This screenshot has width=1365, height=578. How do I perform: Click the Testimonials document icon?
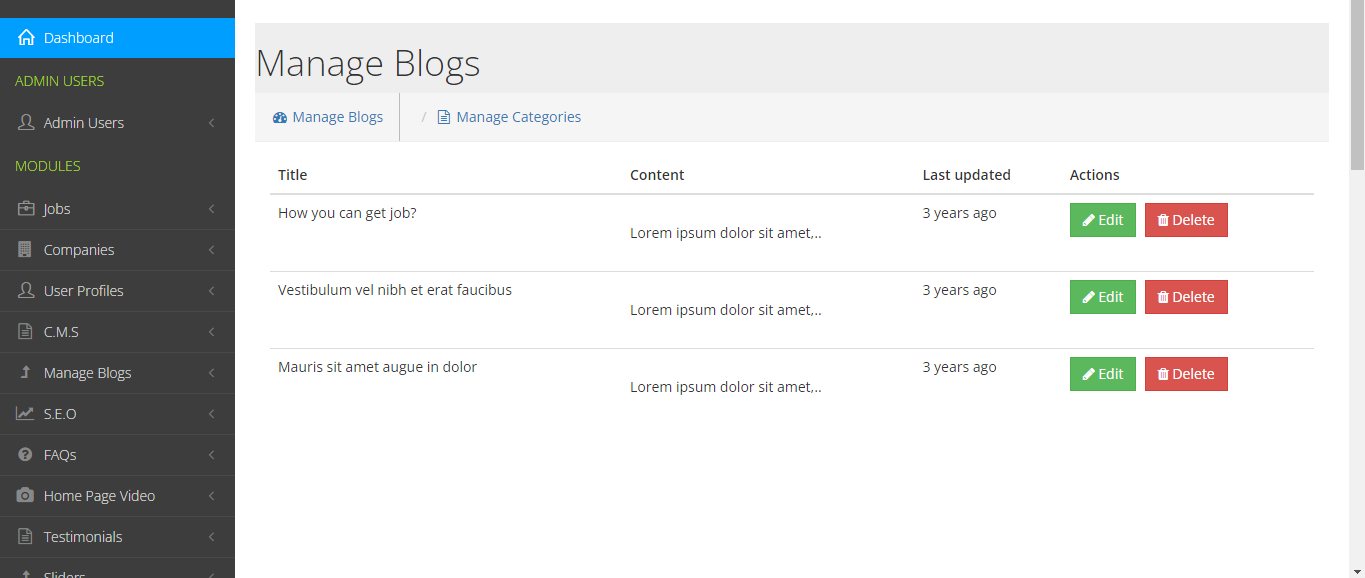tap(26, 537)
